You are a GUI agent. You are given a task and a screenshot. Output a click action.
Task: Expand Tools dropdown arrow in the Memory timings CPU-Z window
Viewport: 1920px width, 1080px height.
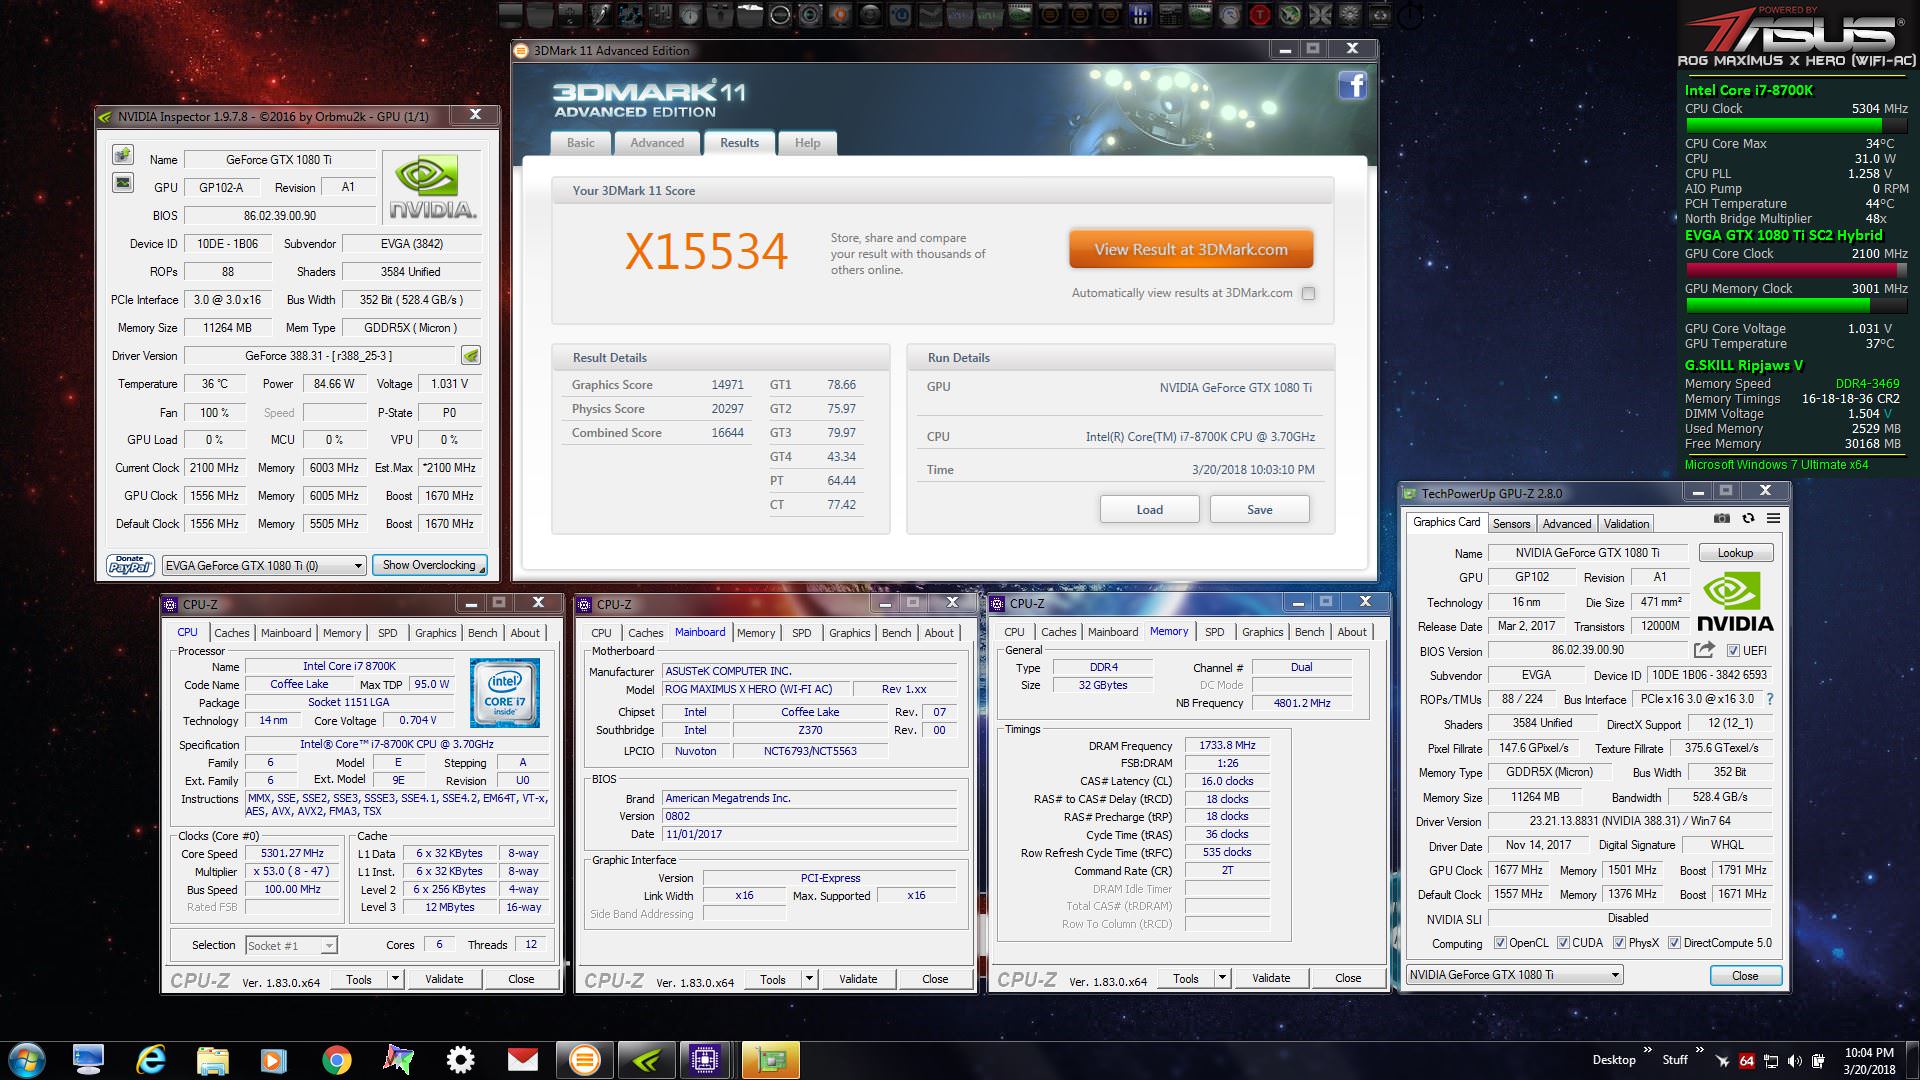tap(1222, 978)
